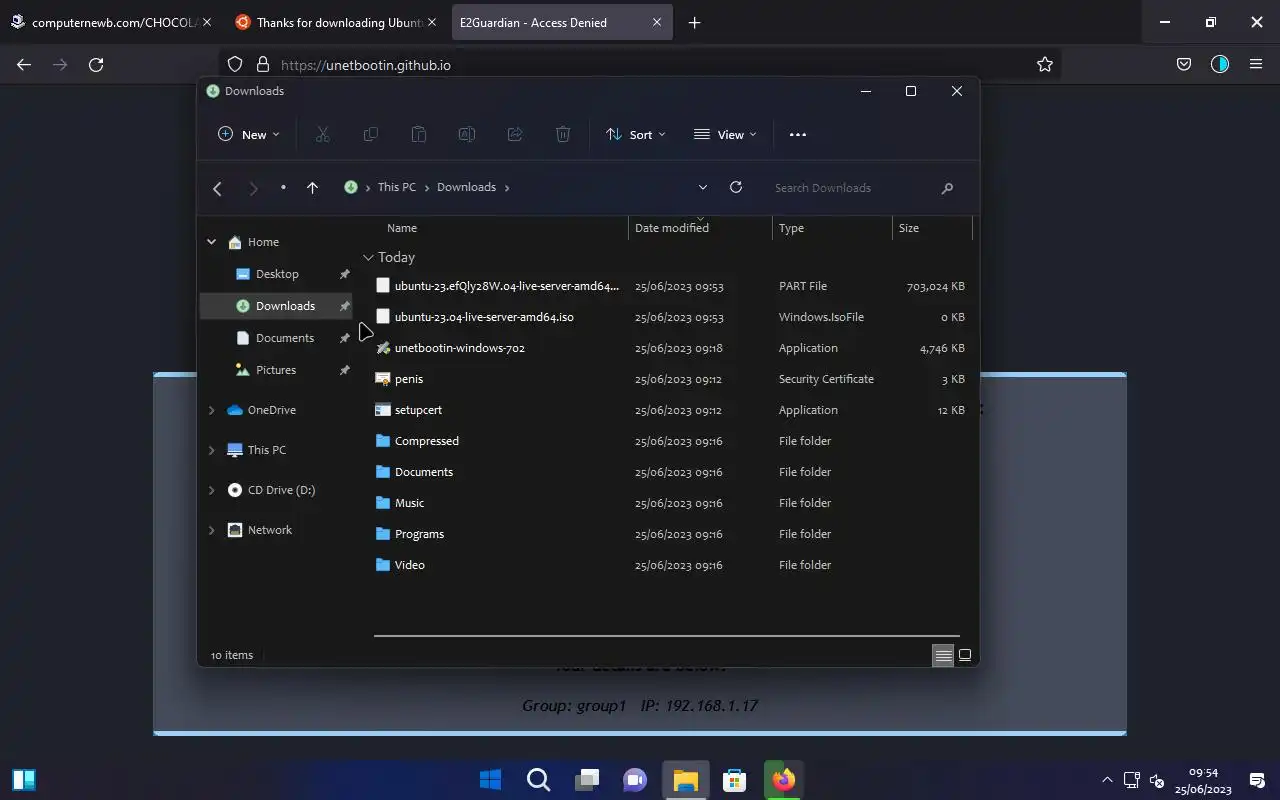Click the search magnifier in Search Downloads
This screenshot has width=1280, height=800.
click(x=946, y=188)
